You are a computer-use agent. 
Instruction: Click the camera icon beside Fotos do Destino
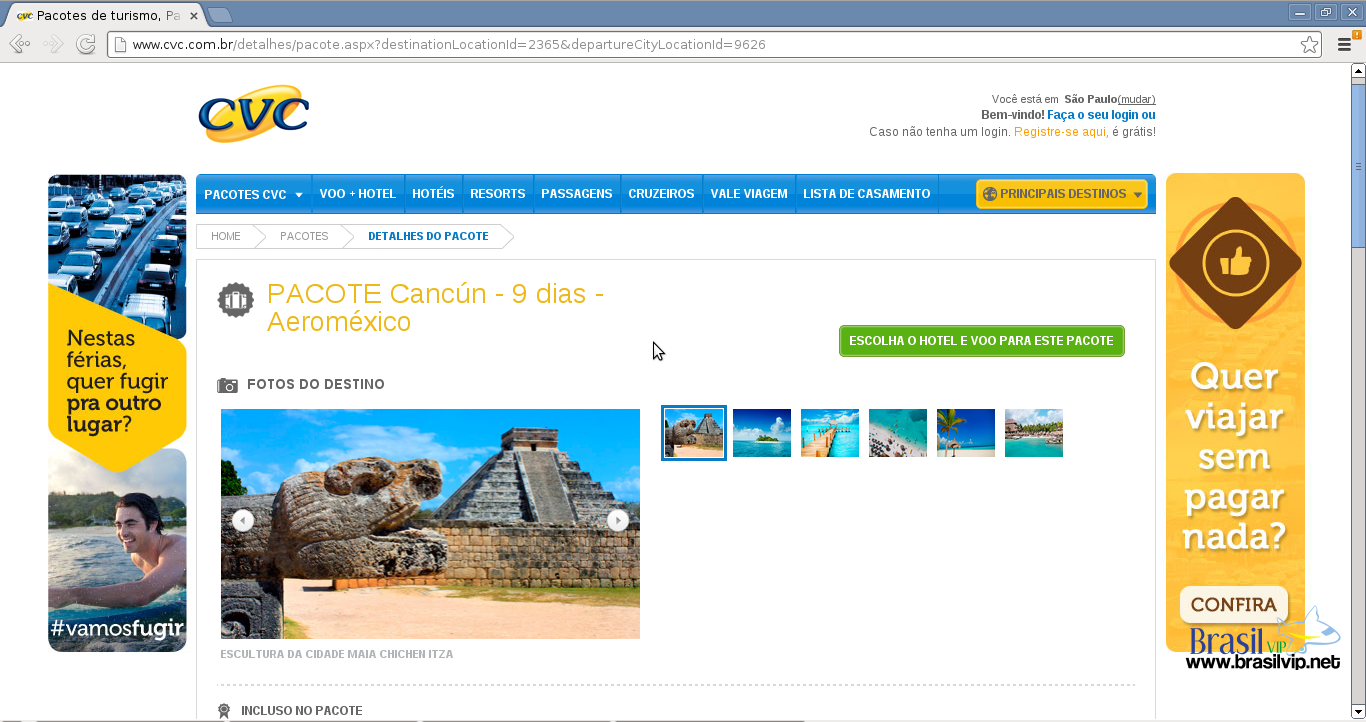[x=228, y=385]
